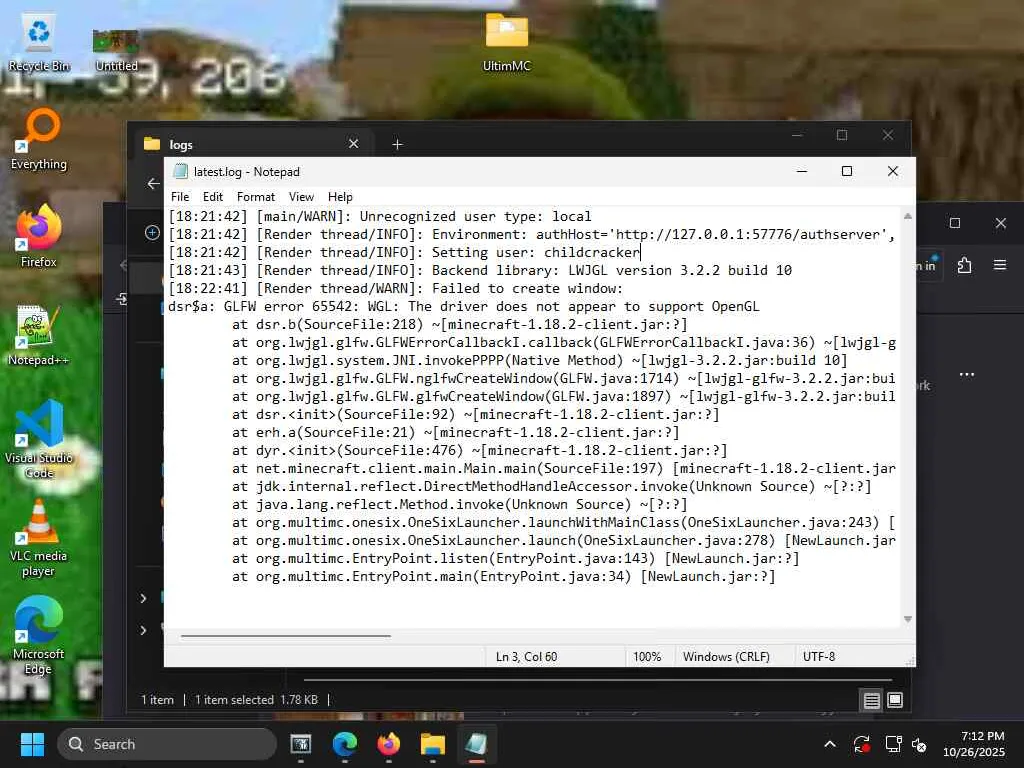Close the logs tab in File Explorer
Screen dimensions: 1024x768
(353, 144)
